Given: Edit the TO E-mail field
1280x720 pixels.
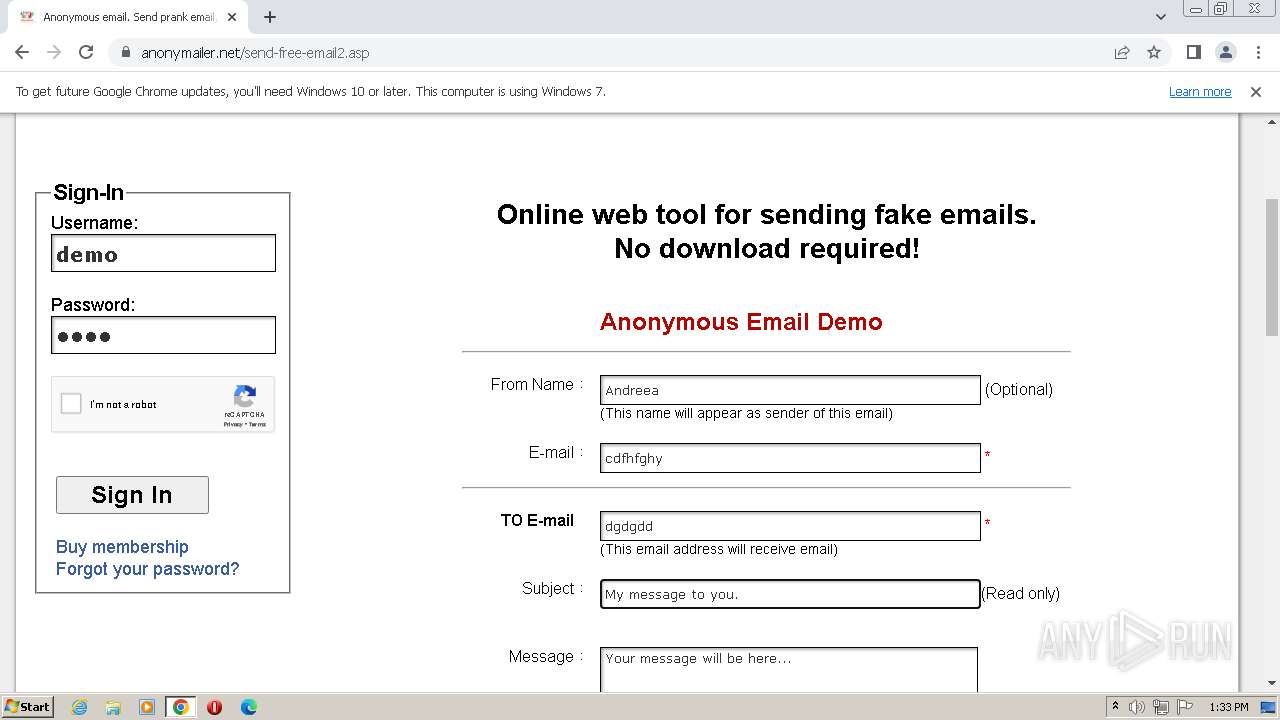Looking at the screenshot, I should 790,526.
